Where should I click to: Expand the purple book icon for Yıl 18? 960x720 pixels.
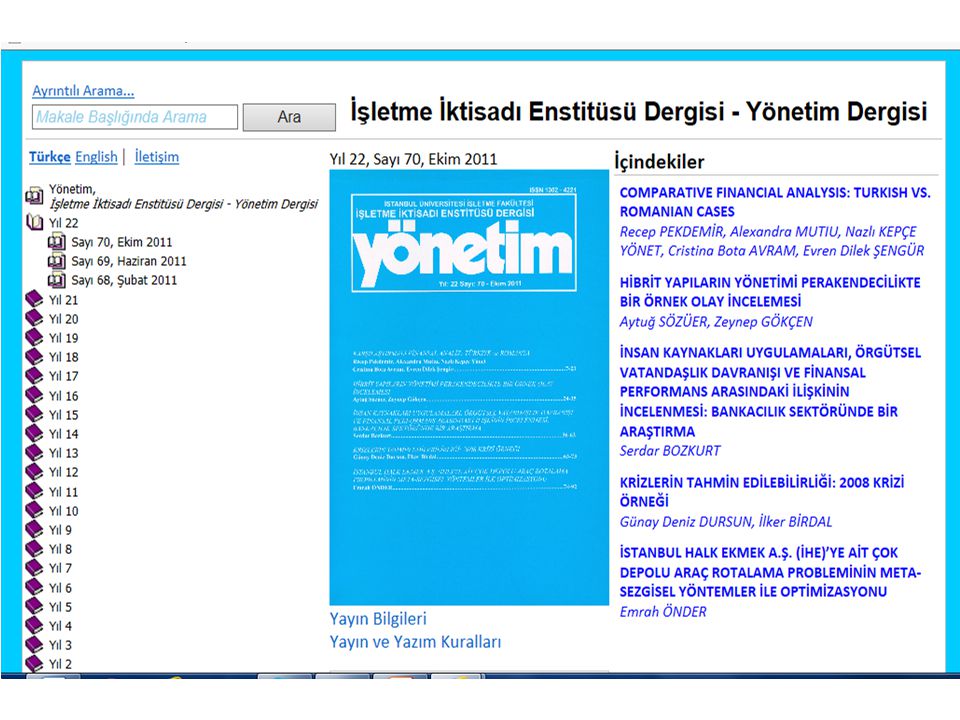click(34, 356)
